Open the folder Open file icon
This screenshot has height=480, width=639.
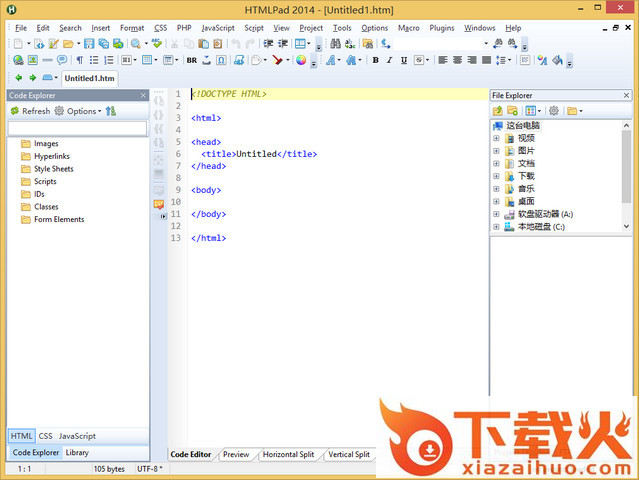tap(68, 44)
